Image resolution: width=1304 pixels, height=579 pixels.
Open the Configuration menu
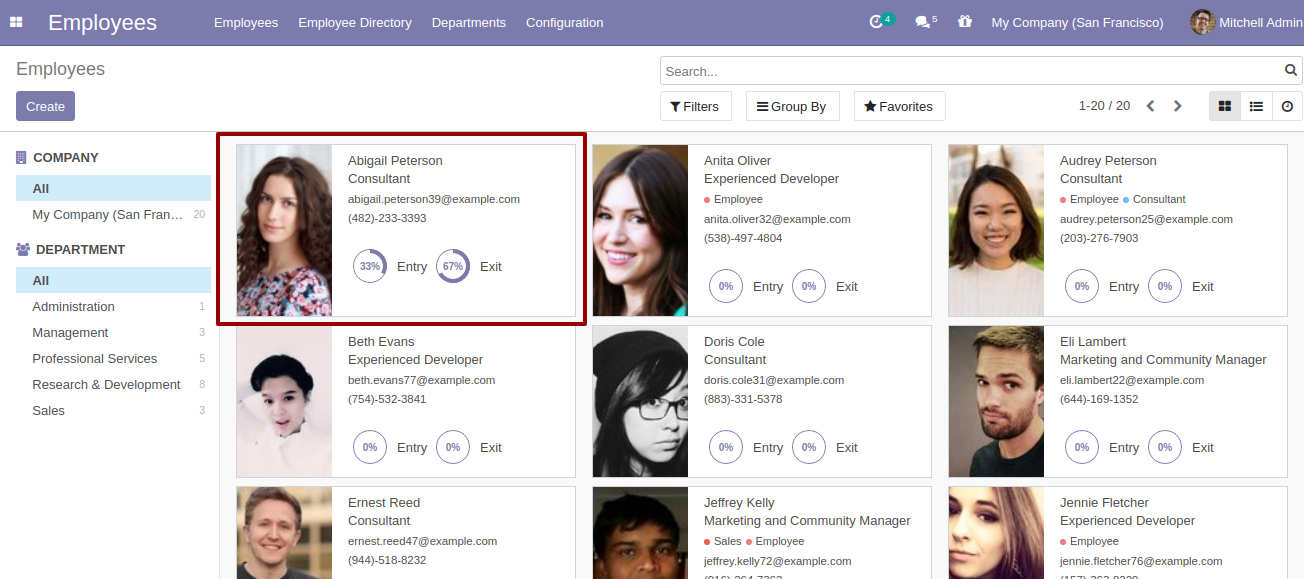(x=565, y=22)
